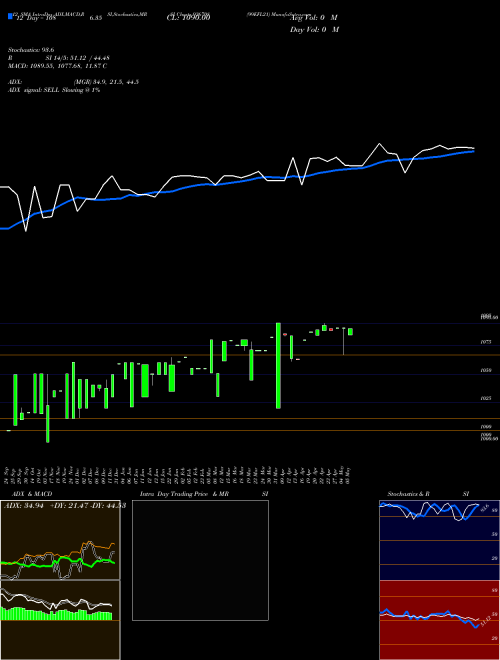The width and height of the screenshot is (500, 660).
Task: Click the last green candlestick on the chart
Action: (x=350, y=332)
